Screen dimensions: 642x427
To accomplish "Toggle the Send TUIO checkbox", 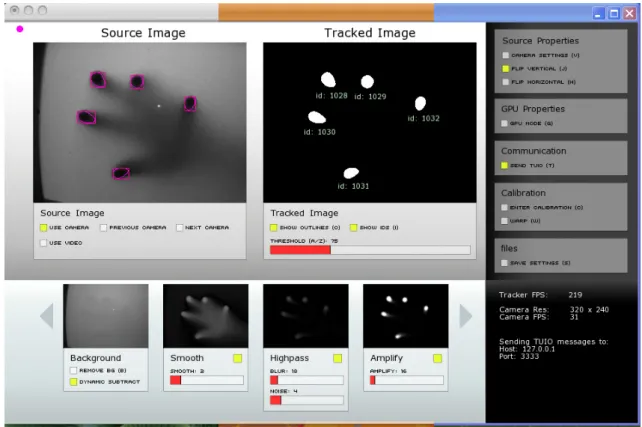I will [504, 165].
